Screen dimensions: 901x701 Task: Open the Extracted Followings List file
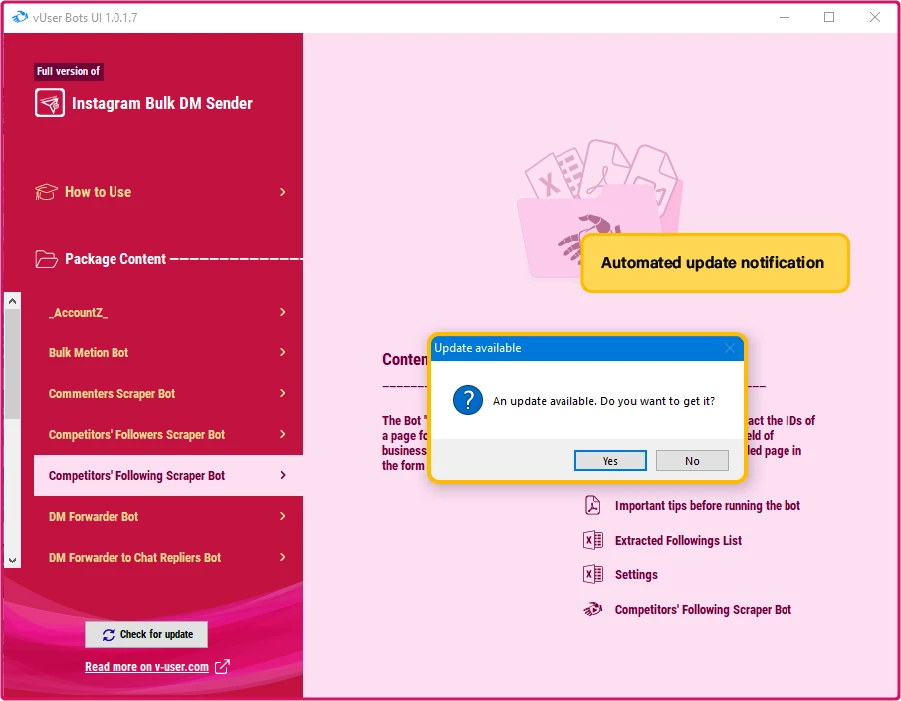[x=678, y=541]
